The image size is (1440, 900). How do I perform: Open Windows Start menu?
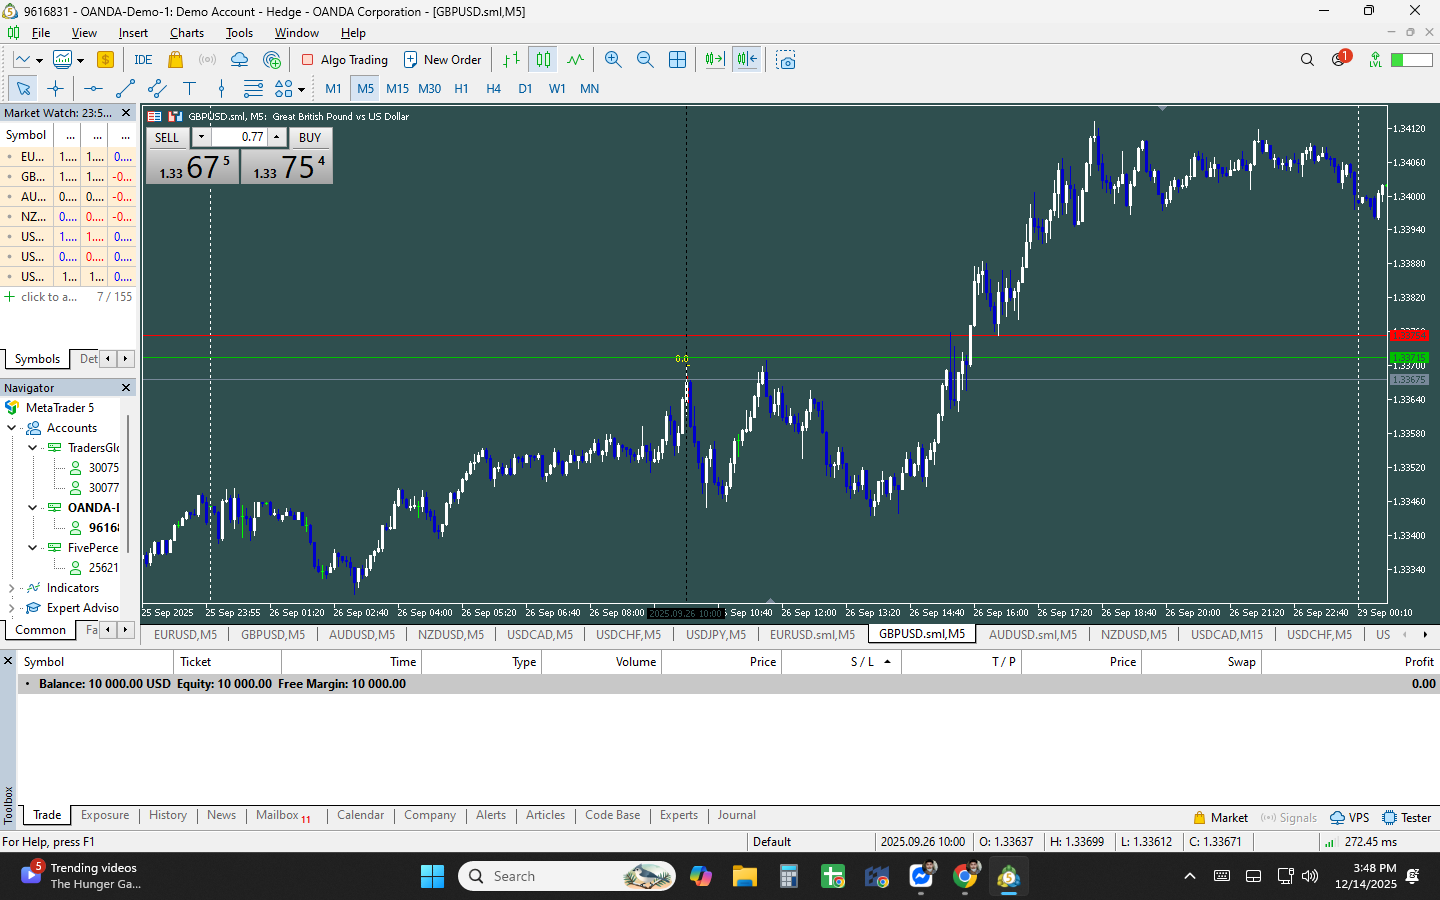[432, 877]
